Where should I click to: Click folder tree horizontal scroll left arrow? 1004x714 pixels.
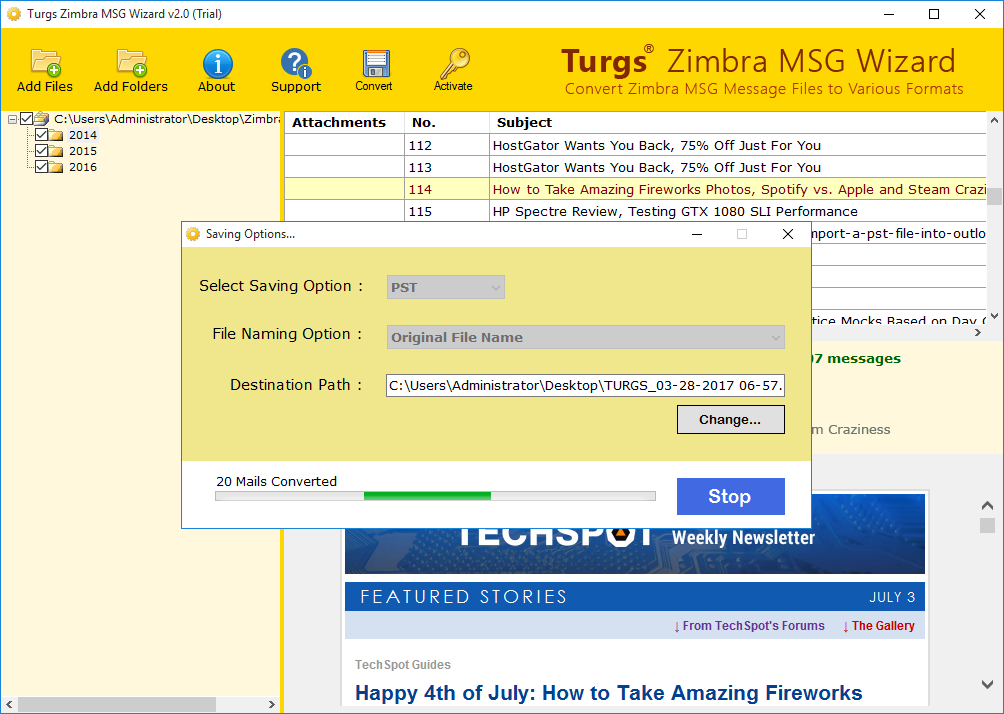(x=9, y=704)
